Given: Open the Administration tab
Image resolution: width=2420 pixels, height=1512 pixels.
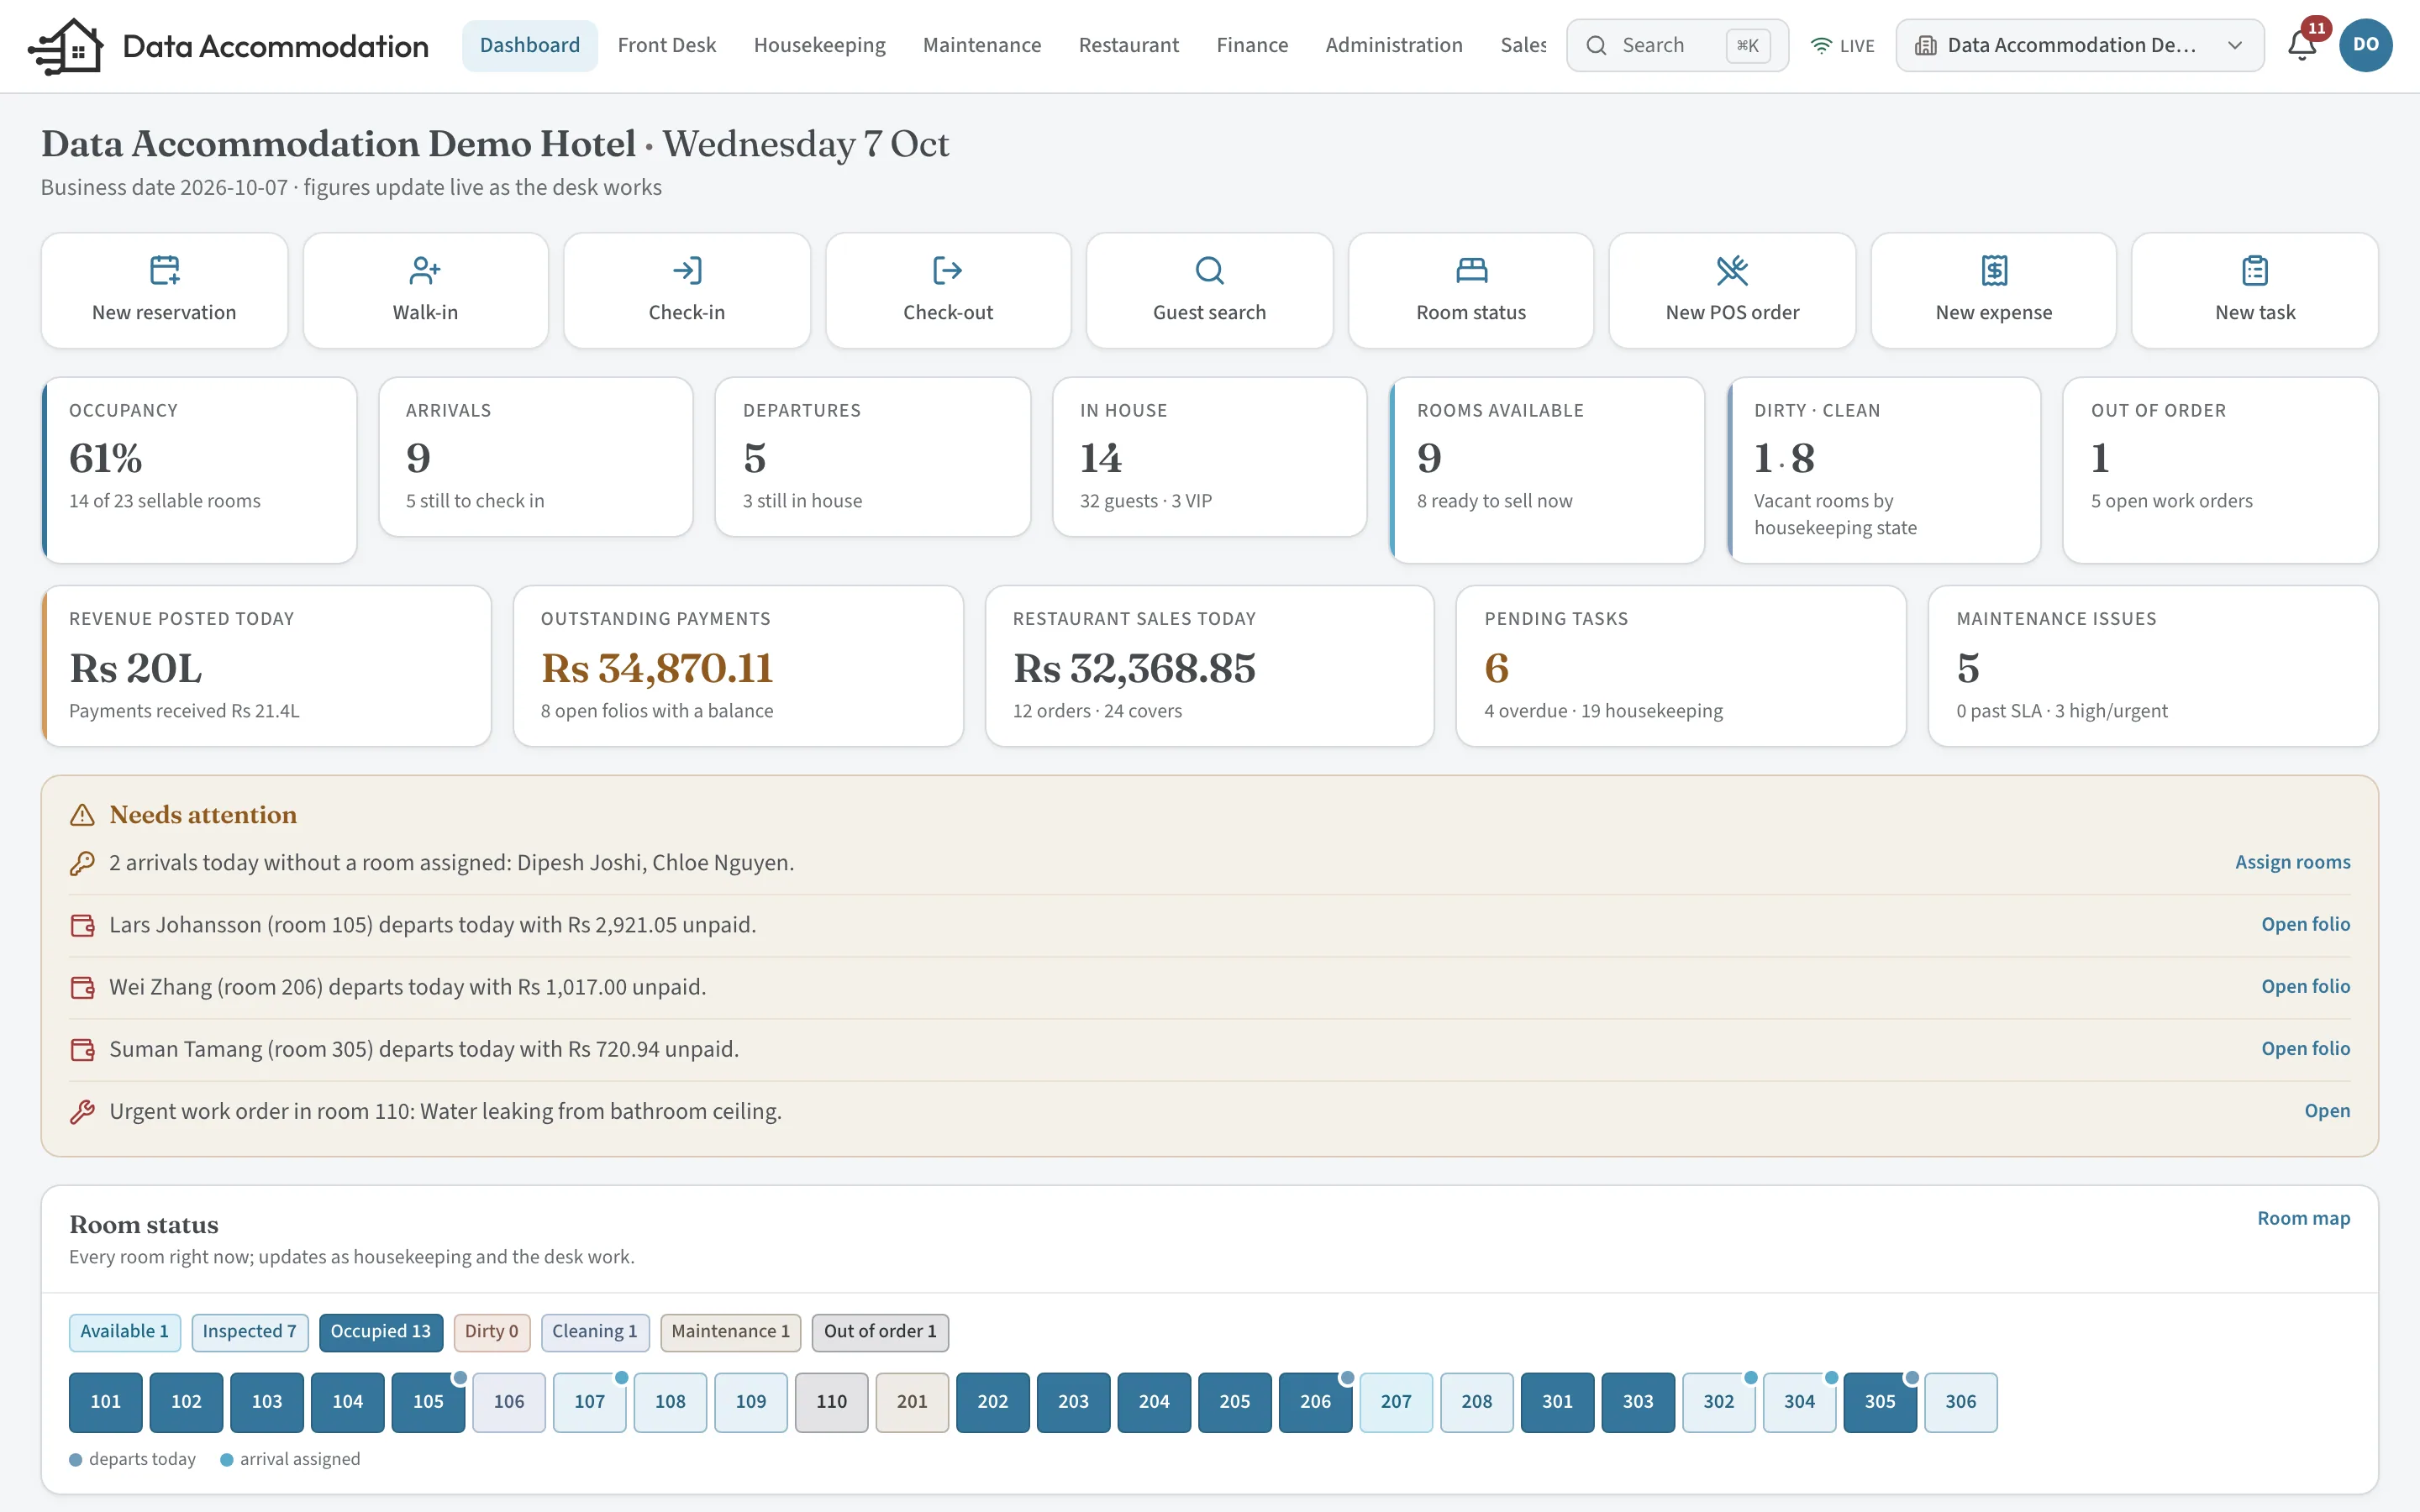Looking at the screenshot, I should [x=1394, y=45].
